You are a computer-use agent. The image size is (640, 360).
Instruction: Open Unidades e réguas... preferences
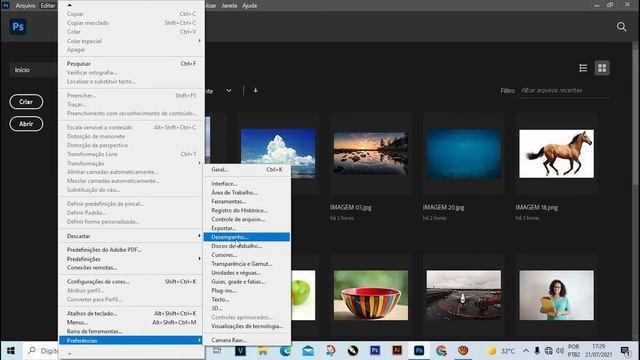tap(247, 273)
